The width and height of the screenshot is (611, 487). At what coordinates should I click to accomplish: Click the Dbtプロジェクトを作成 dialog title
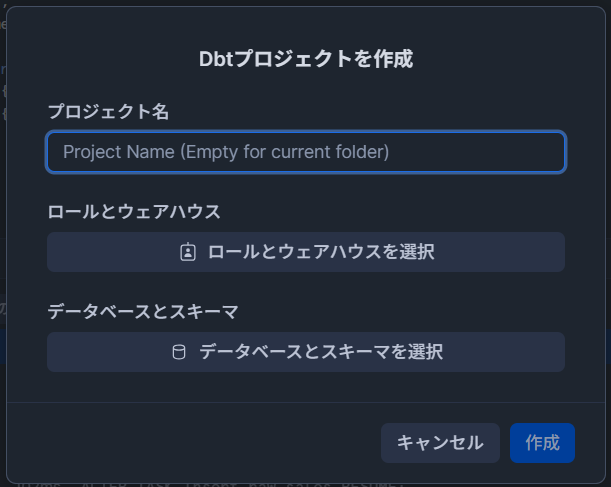coord(306,59)
